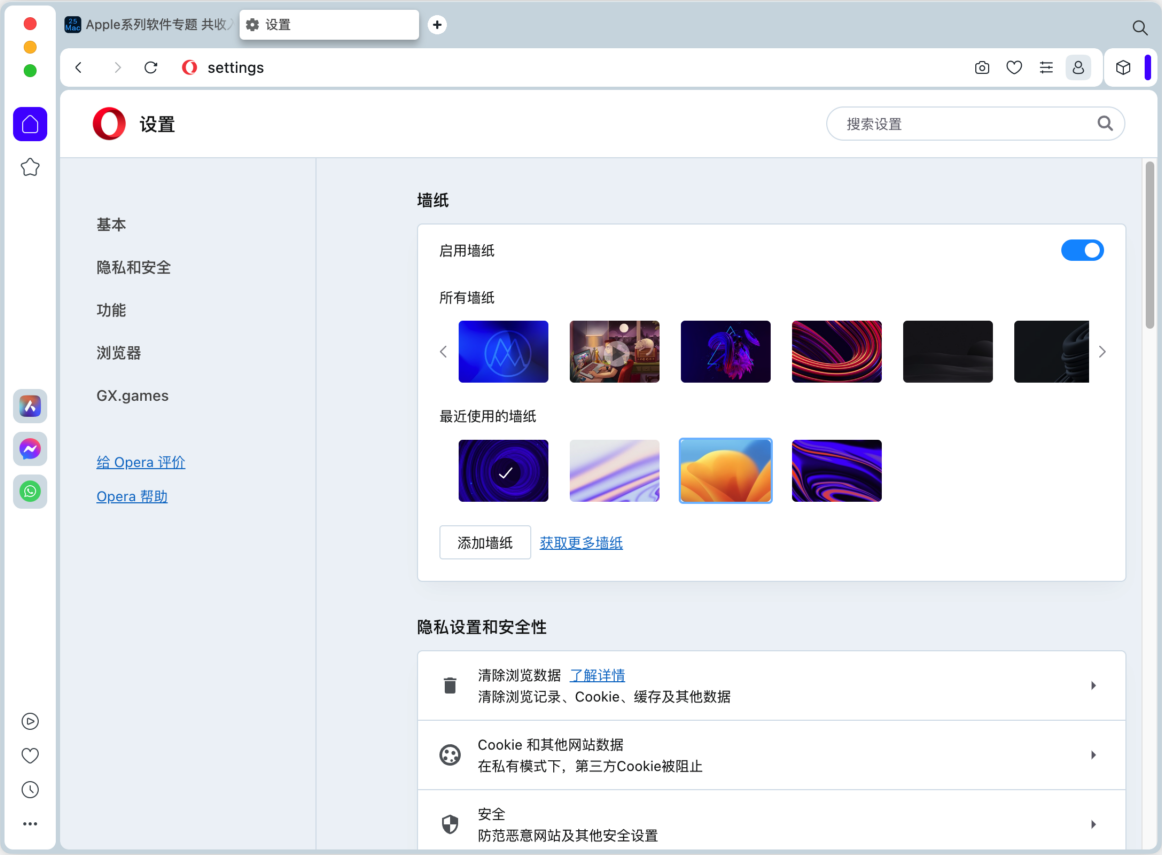
Task: Open the sidebar three-dot setup menu
Action: click(x=30, y=824)
